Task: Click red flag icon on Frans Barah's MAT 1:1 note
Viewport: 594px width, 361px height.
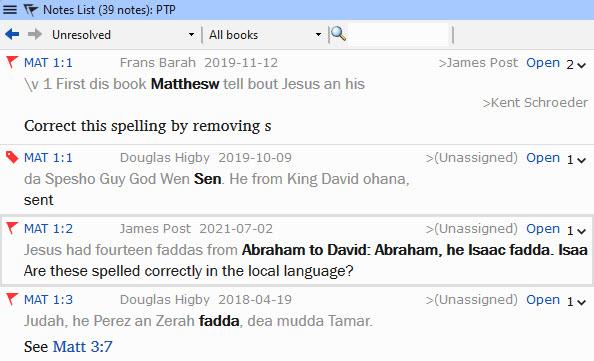Action: point(12,62)
